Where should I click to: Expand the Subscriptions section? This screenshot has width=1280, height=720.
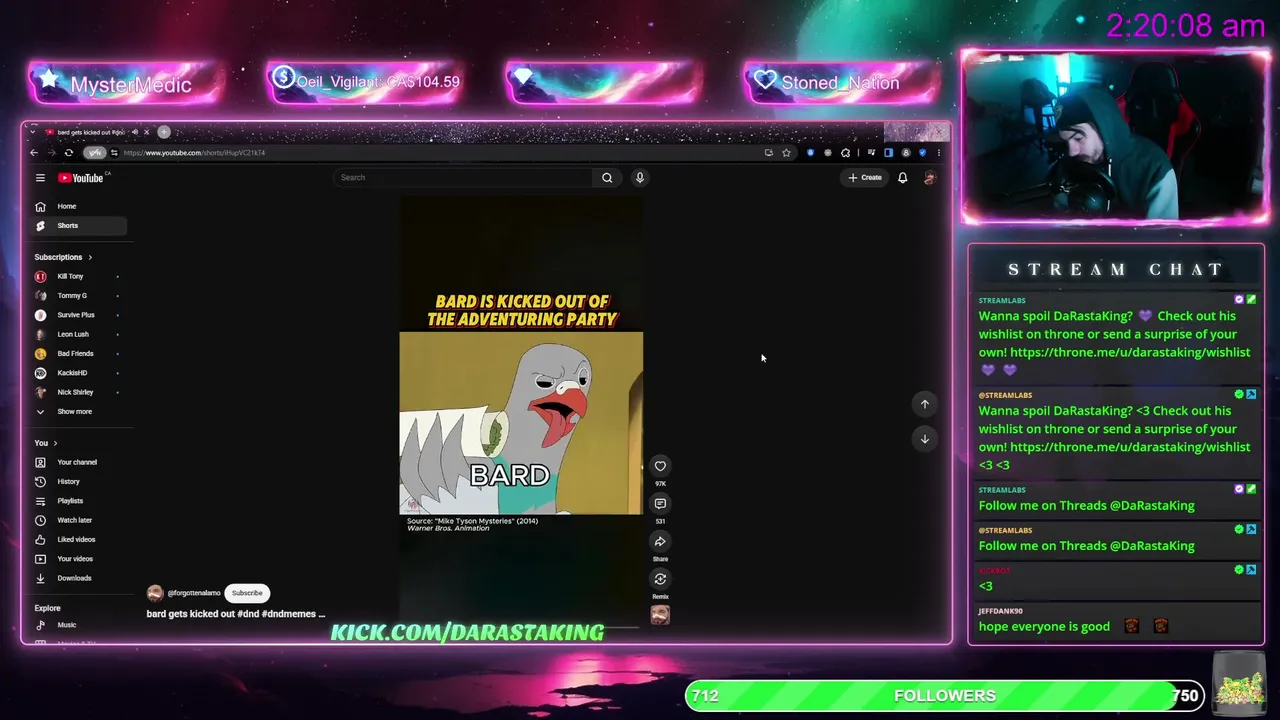tap(64, 257)
